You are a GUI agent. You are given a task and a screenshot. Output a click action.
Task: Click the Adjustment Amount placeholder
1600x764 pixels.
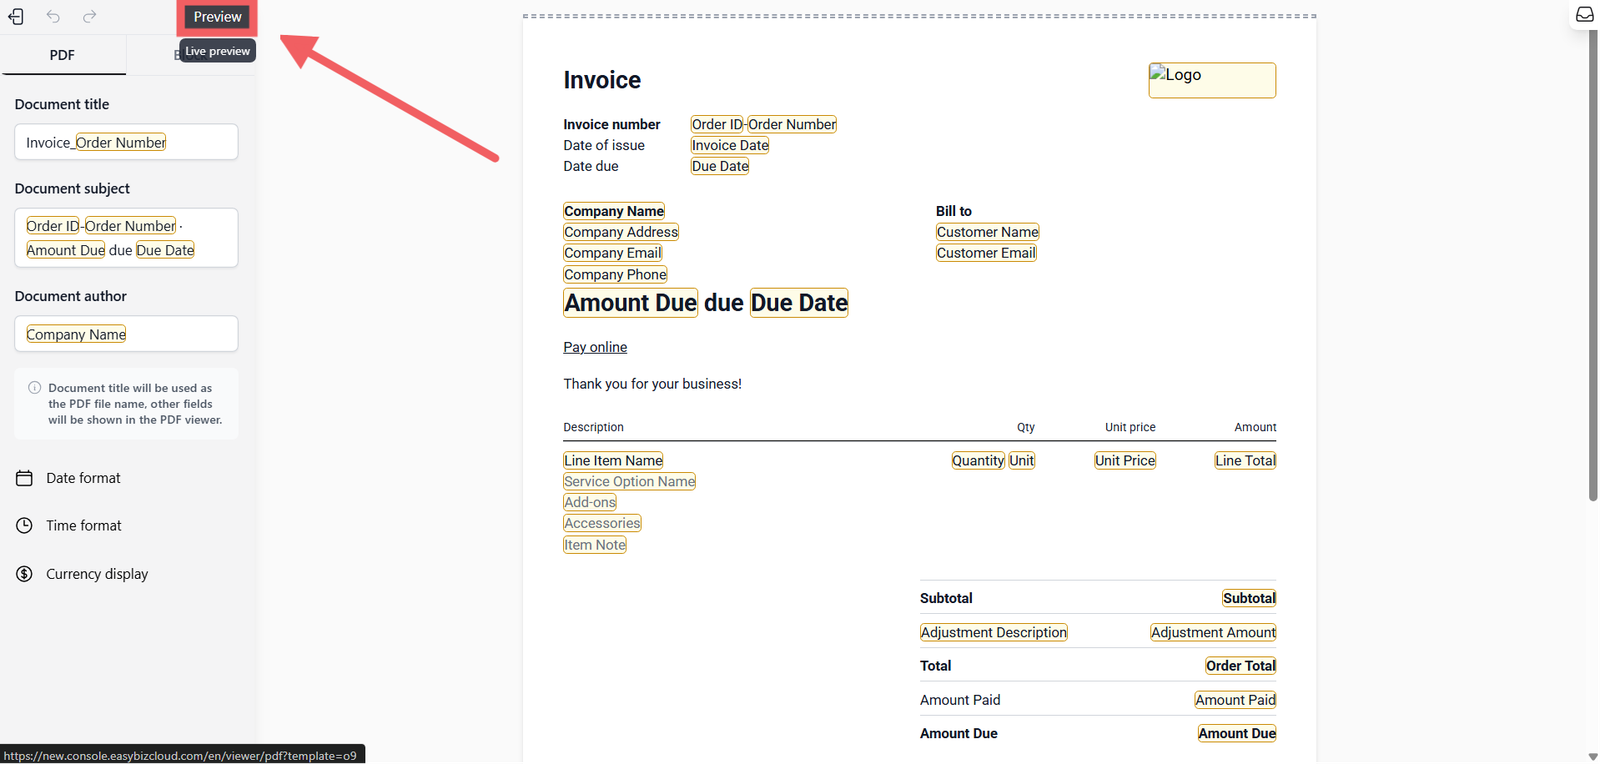(x=1213, y=632)
